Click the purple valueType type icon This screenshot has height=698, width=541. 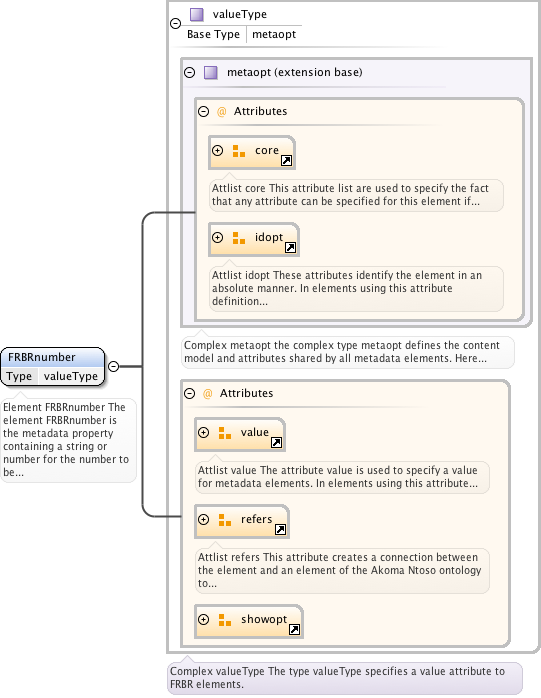point(197,15)
